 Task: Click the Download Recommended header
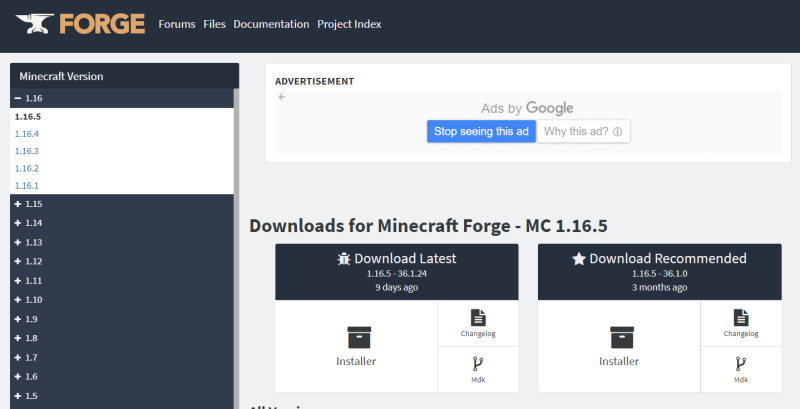[x=660, y=272]
